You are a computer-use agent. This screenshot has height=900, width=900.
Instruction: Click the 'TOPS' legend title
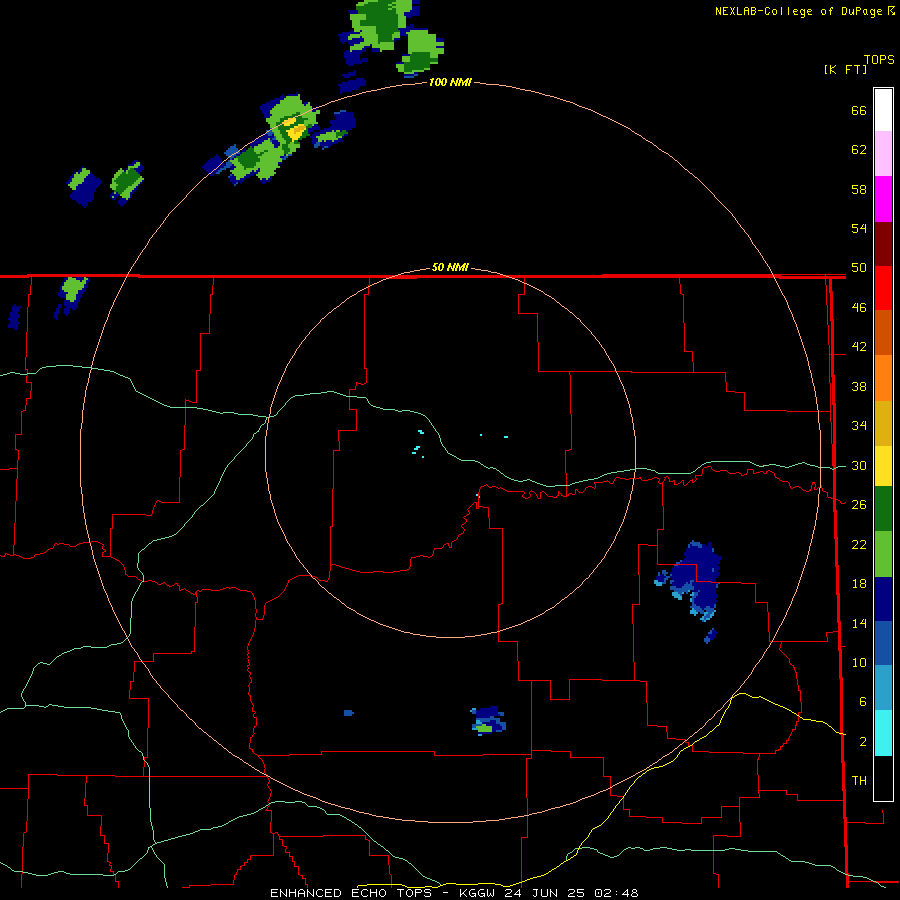879,60
